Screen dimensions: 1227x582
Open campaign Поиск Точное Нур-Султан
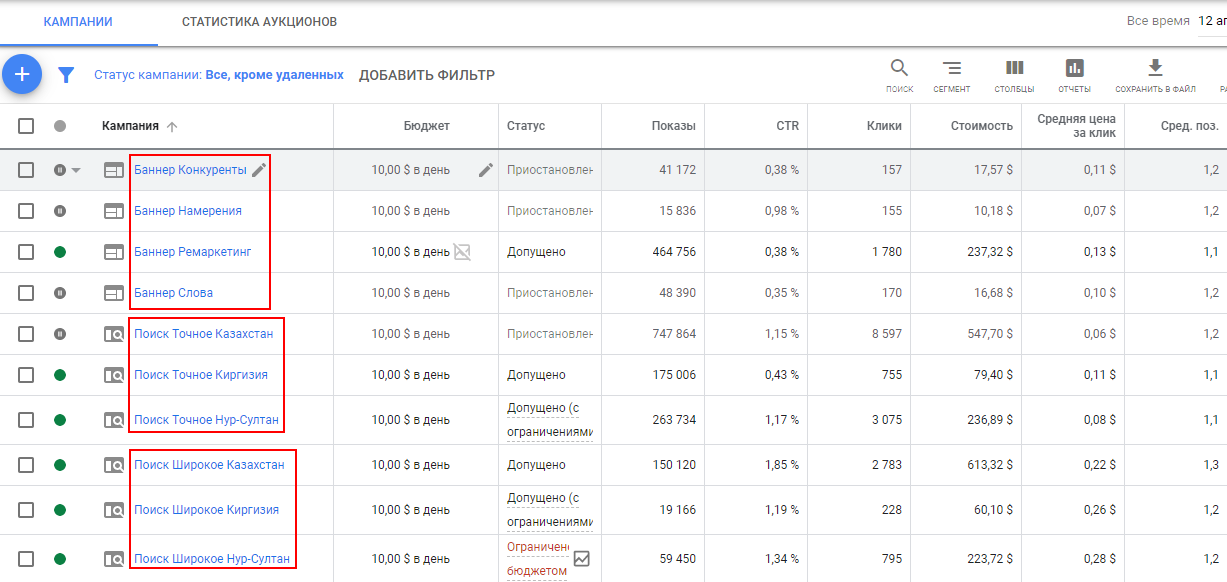(207, 420)
